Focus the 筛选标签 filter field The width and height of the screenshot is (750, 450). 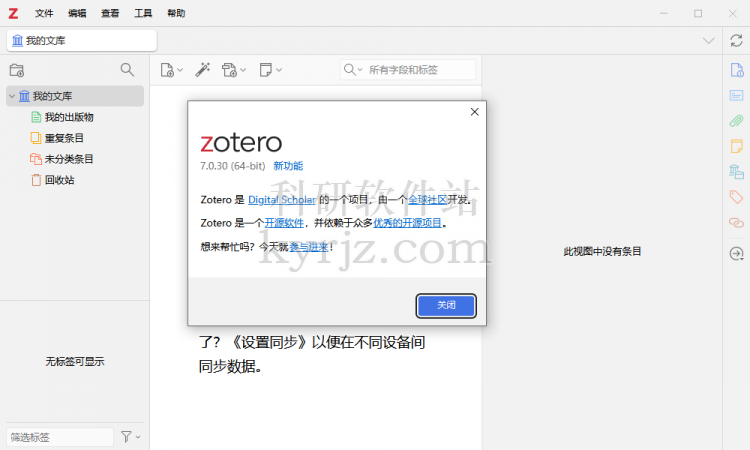coord(60,437)
